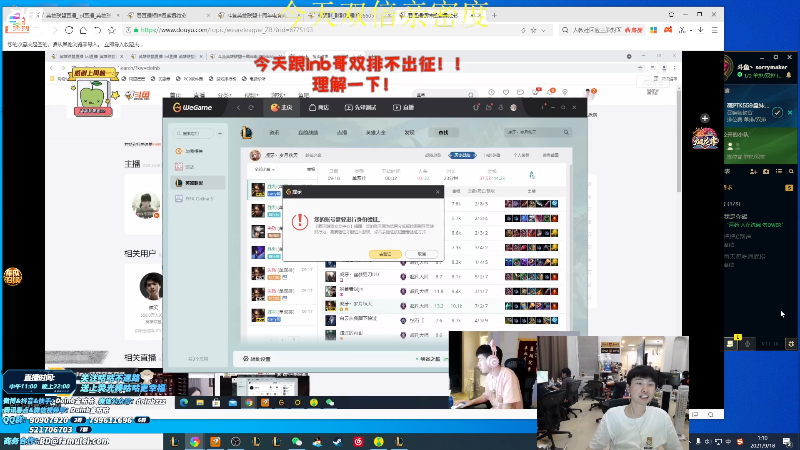Open a new tab in the outer browser
800x450 pixels.
pos(494,15)
